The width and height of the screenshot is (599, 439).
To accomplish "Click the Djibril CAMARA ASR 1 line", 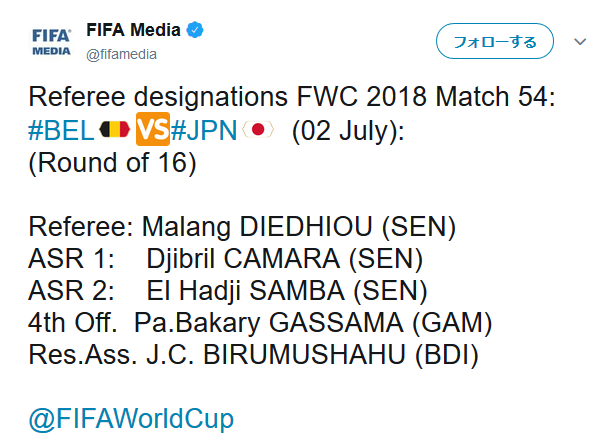I will click(226, 259).
